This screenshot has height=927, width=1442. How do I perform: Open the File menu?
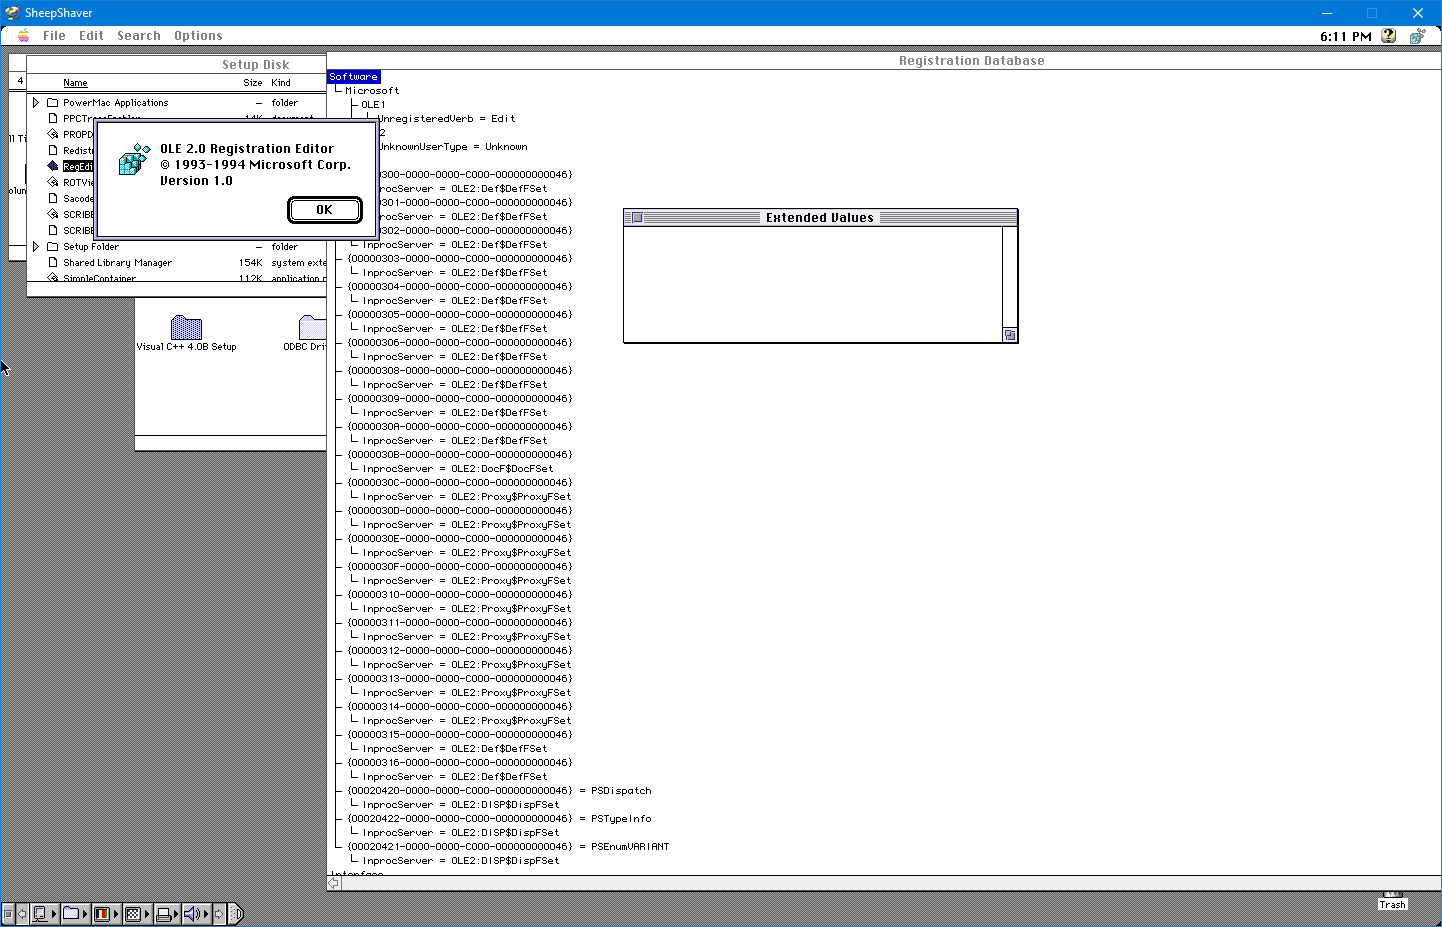tap(54, 36)
